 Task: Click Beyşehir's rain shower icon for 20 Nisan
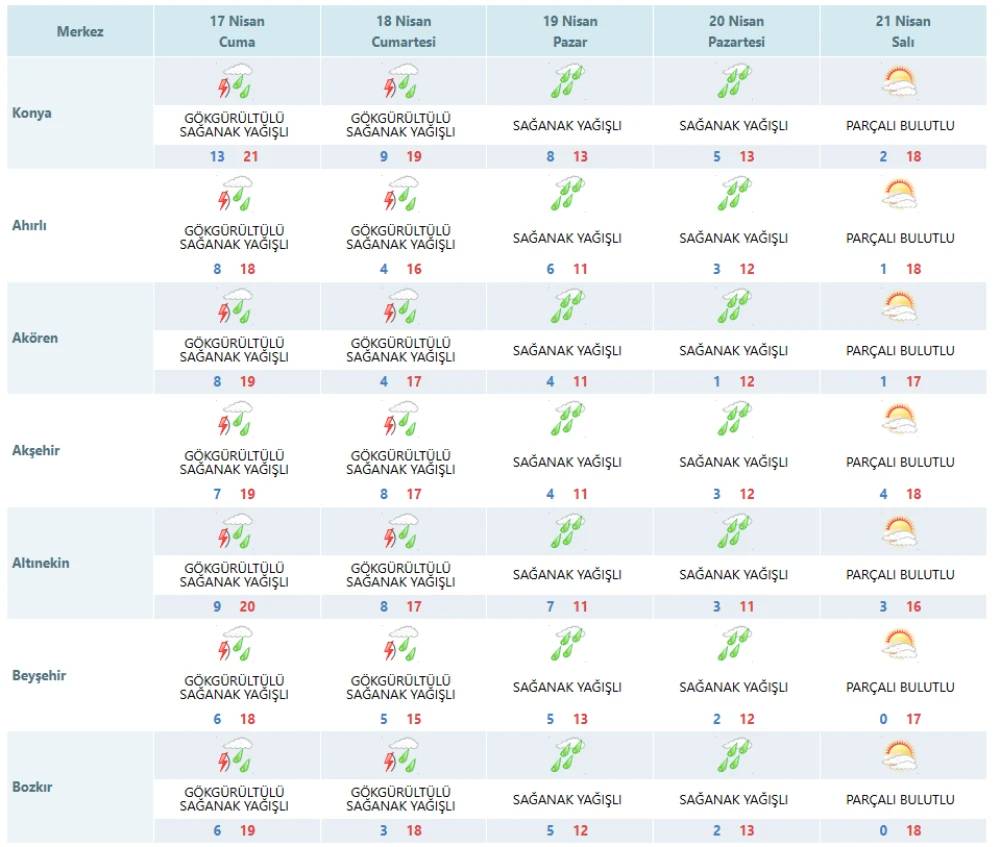click(x=735, y=643)
